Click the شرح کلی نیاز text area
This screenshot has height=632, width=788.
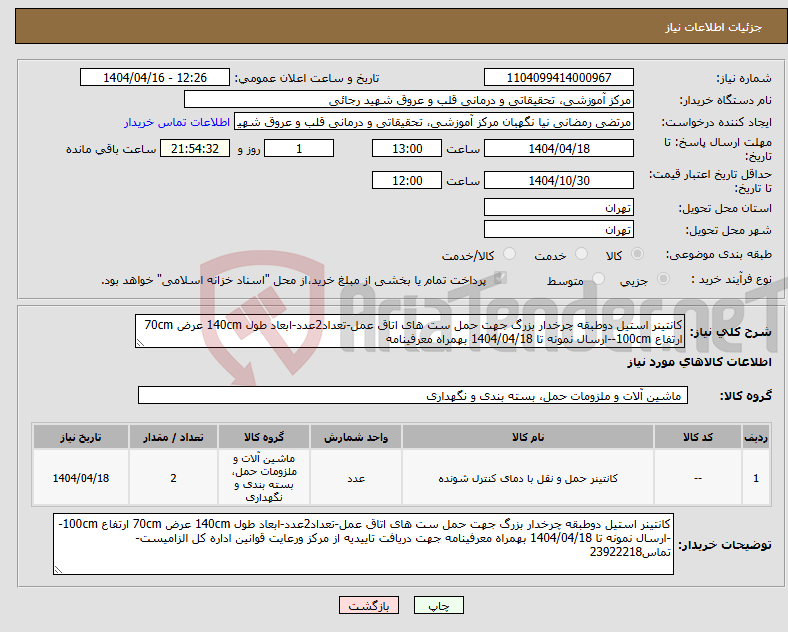(410, 331)
